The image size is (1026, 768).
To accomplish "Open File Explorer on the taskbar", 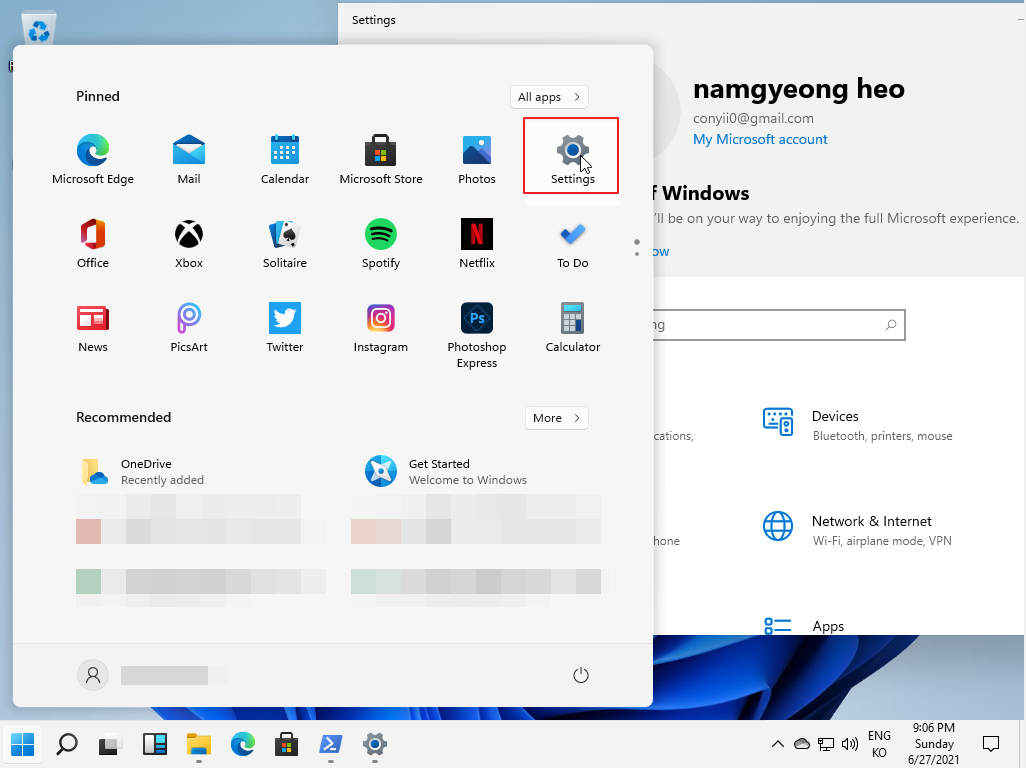I will click(x=198, y=744).
